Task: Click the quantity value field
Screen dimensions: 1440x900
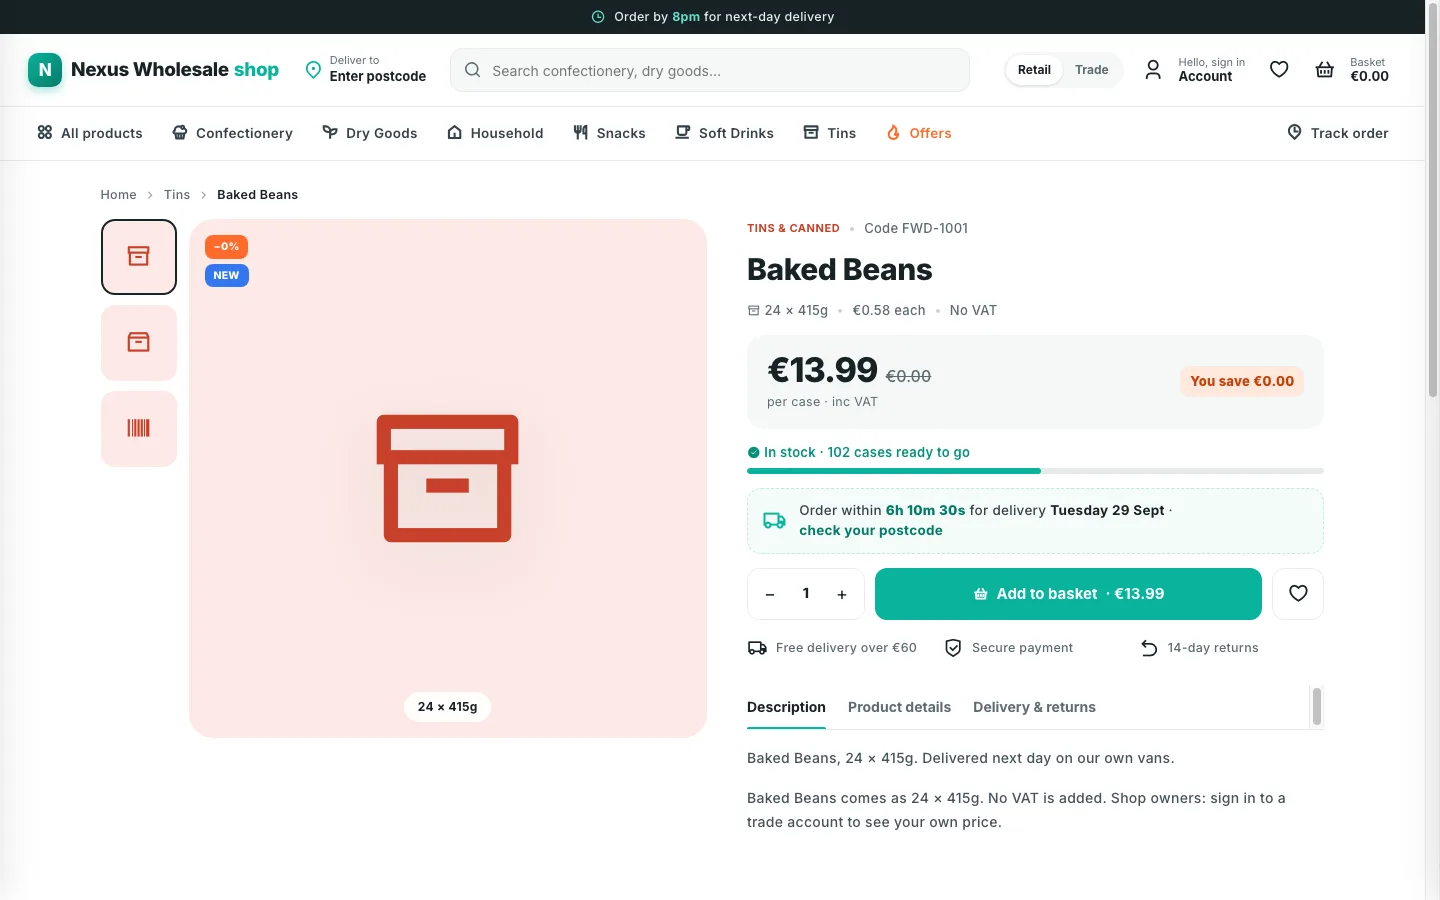Action: coord(806,594)
